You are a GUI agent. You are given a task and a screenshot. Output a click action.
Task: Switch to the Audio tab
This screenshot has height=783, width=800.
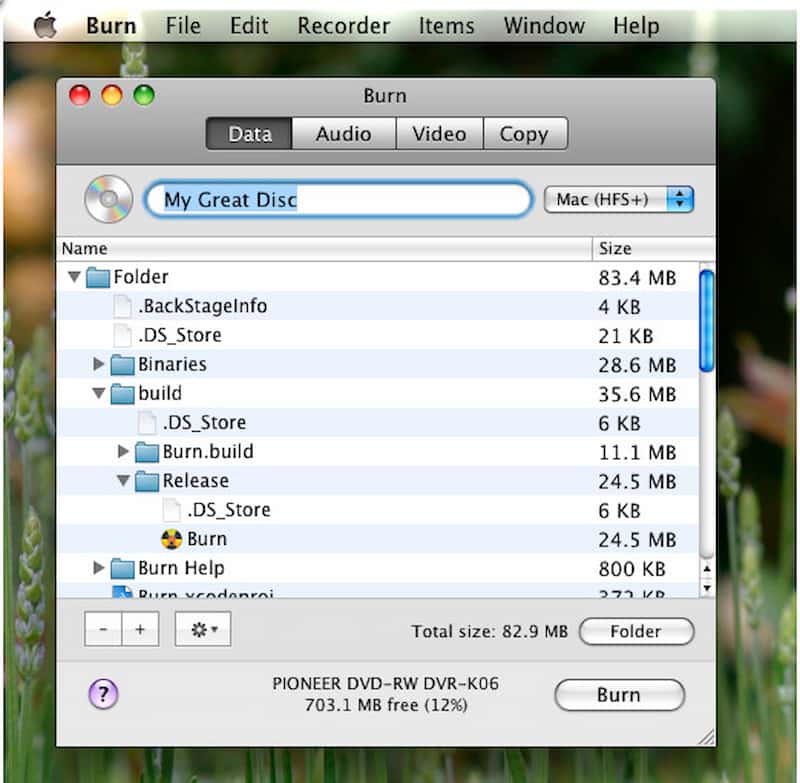coord(343,134)
